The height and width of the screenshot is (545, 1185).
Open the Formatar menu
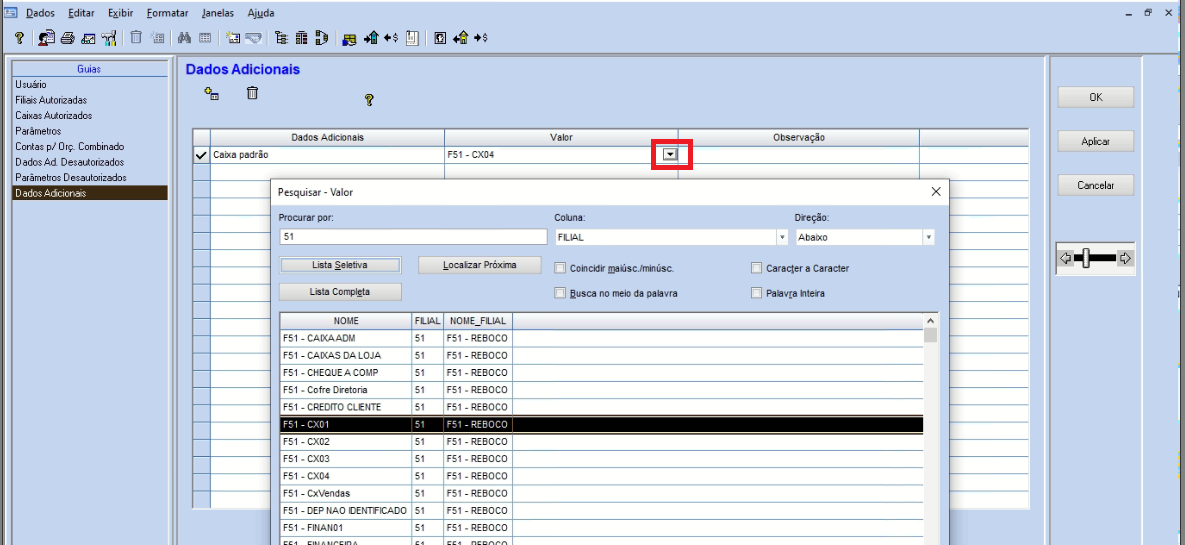click(168, 13)
